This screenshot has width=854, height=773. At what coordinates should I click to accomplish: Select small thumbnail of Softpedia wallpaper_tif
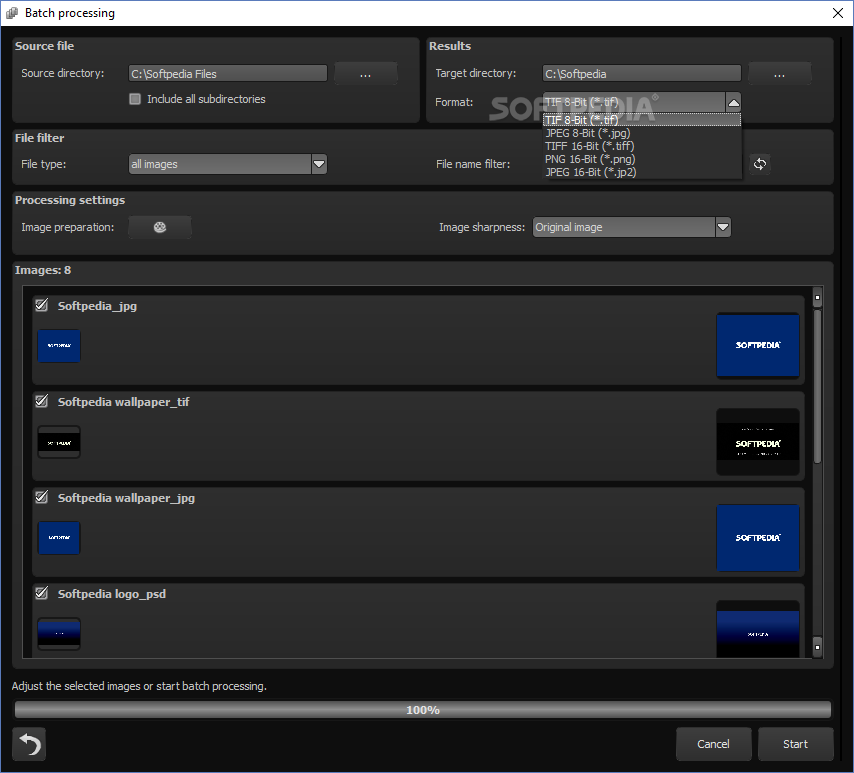pyautogui.click(x=59, y=442)
